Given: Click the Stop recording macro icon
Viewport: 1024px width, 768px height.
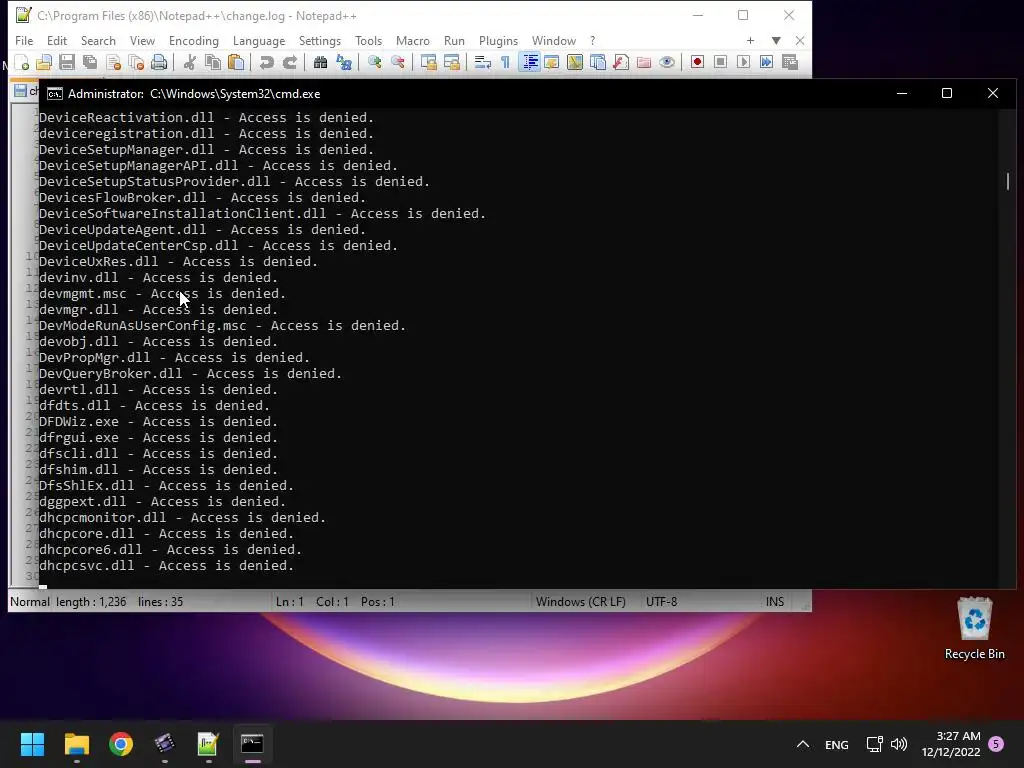Looking at the screenshot, I should (x=720, y=62).
